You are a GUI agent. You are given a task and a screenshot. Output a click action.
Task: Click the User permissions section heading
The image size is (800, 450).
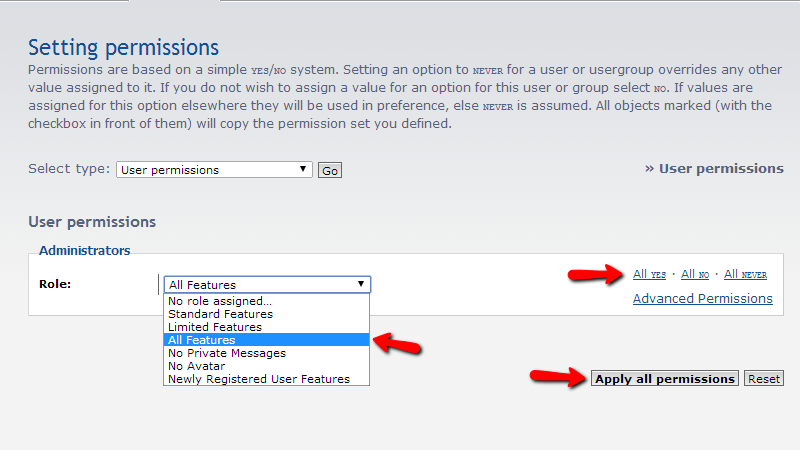pos(92,222)
